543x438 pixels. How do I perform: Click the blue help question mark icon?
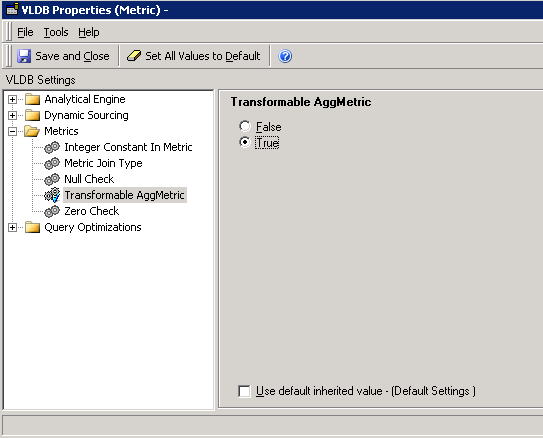click(x=285, y=56)
